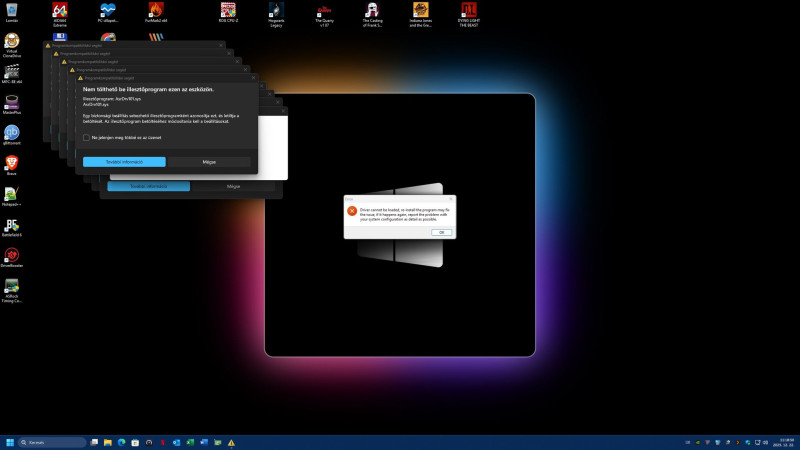Open the PC health heart-monitor shortcut
The width and height of the screenshot is (800, 450).
coord(108,13)
